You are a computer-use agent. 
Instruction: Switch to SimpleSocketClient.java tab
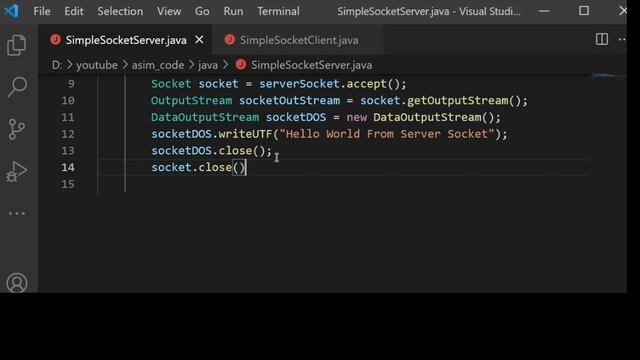pyautogui.click(x=298, y=40)
